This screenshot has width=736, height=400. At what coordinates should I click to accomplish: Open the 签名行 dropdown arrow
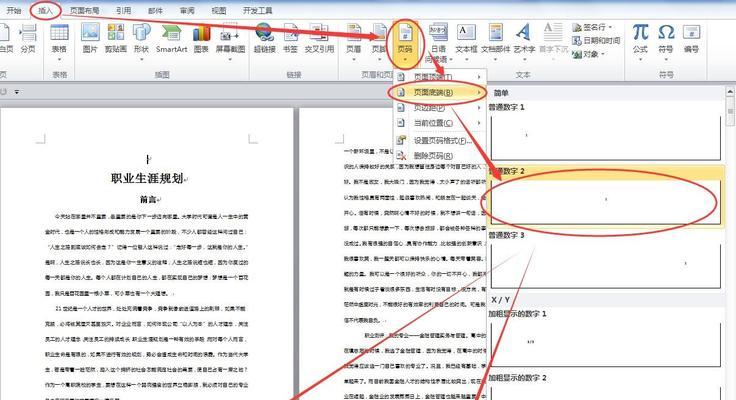coord(610,28)
